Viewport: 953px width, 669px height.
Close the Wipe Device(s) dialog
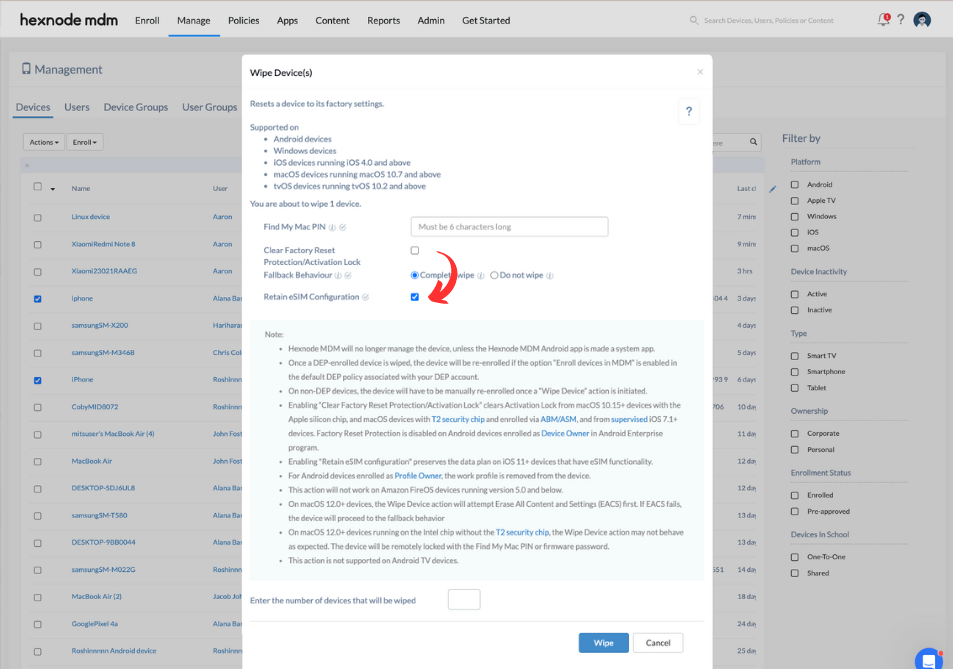(x=700, y=72)
